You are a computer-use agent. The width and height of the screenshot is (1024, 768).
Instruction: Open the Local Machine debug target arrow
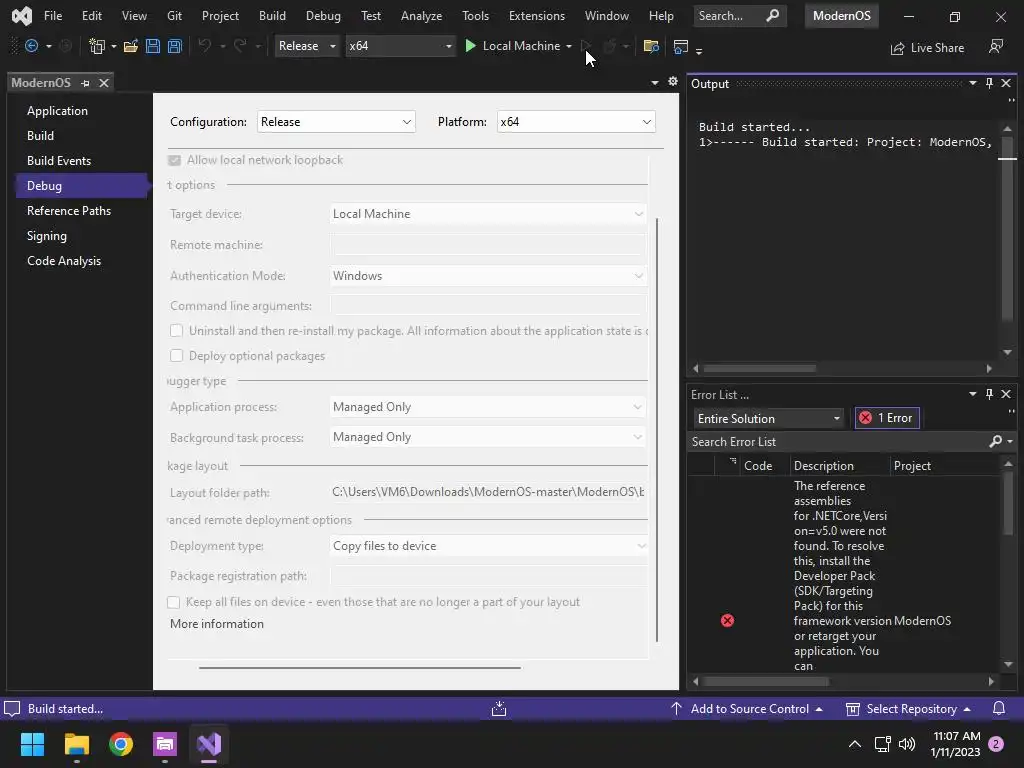click(x=569, y=46)
